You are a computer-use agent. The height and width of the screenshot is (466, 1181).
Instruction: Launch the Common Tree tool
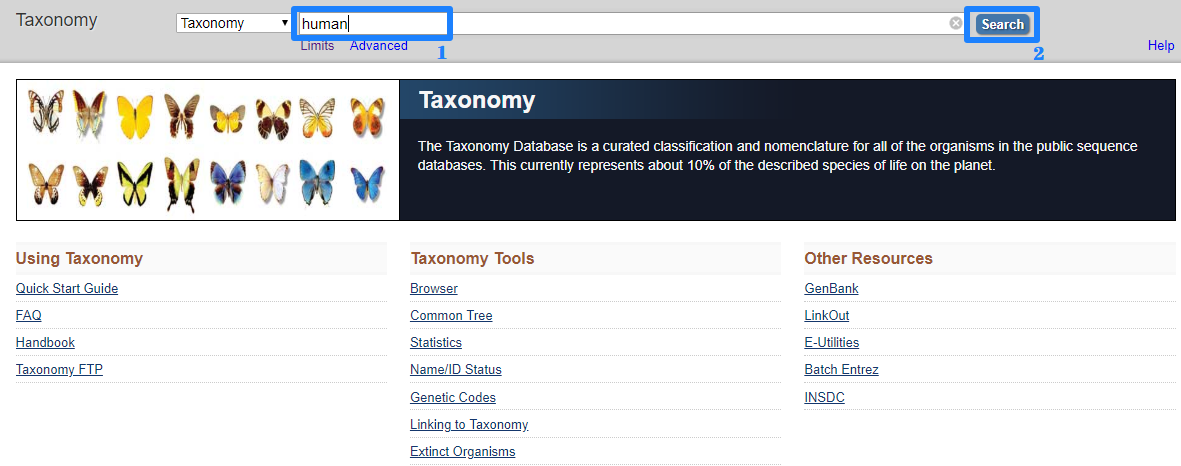451,315
